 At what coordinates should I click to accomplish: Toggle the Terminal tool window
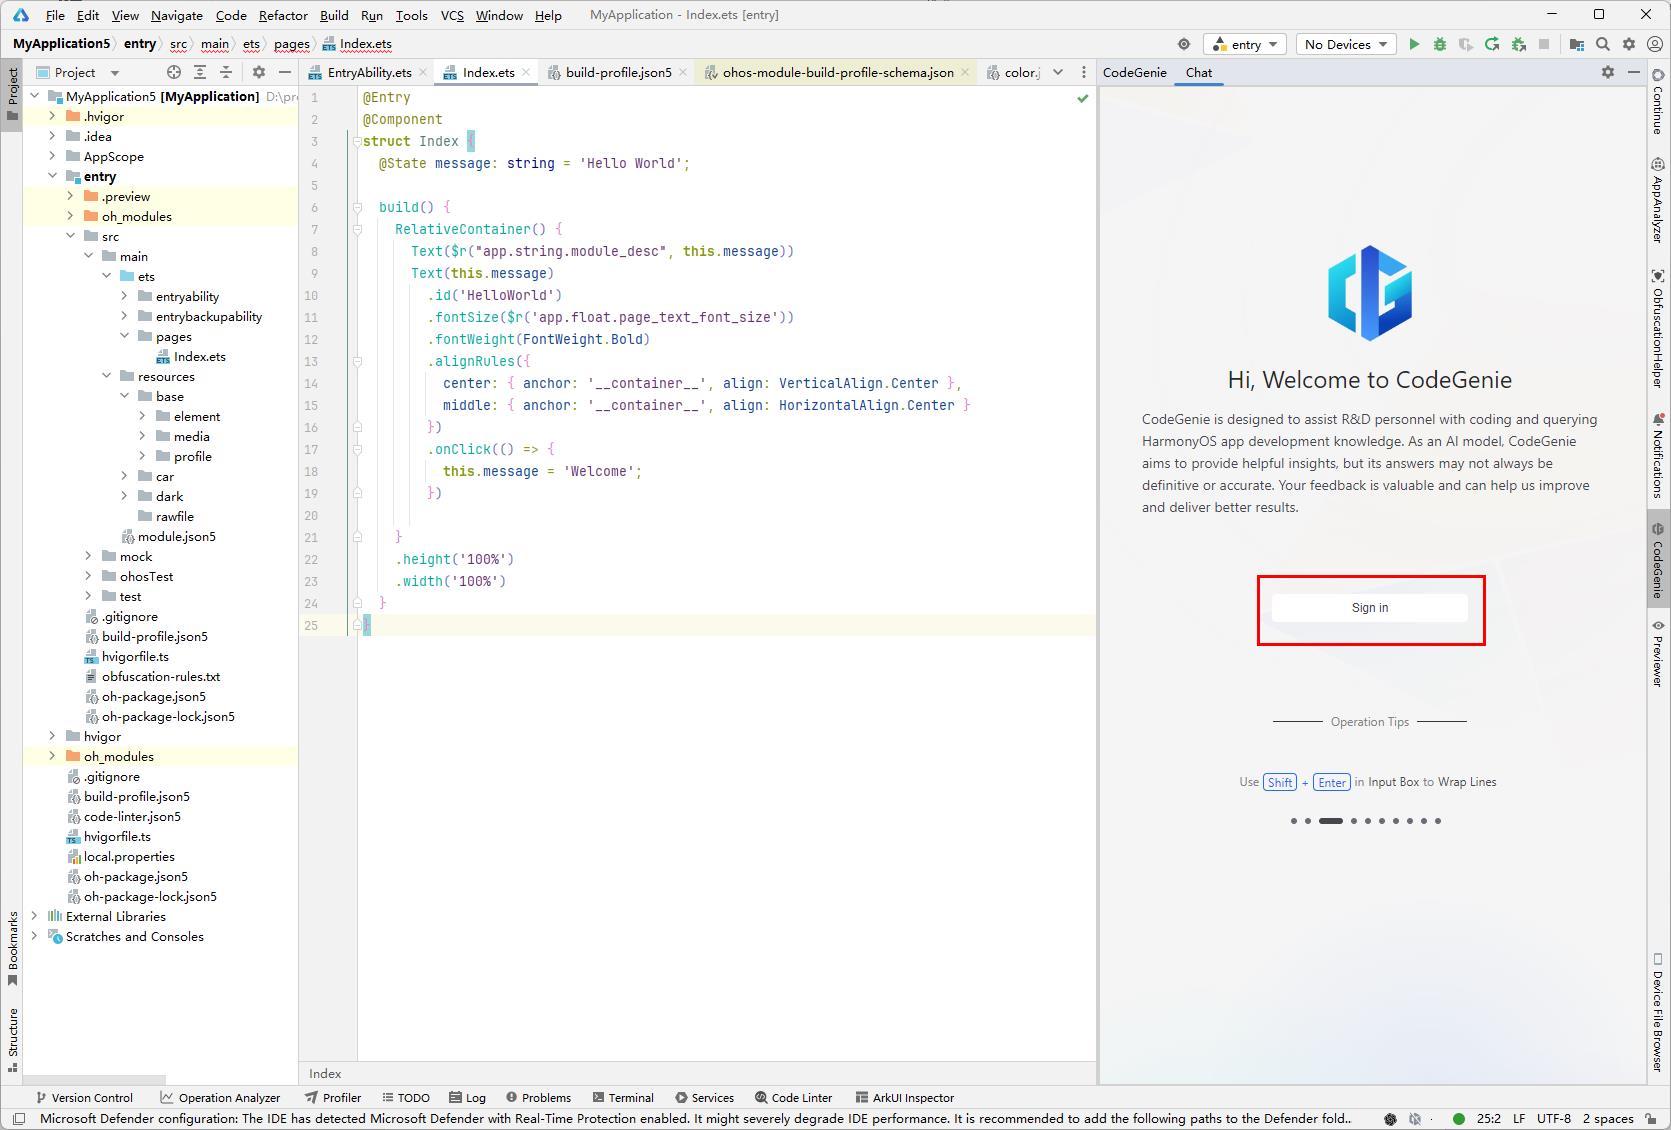click(x=622, y=1097)
